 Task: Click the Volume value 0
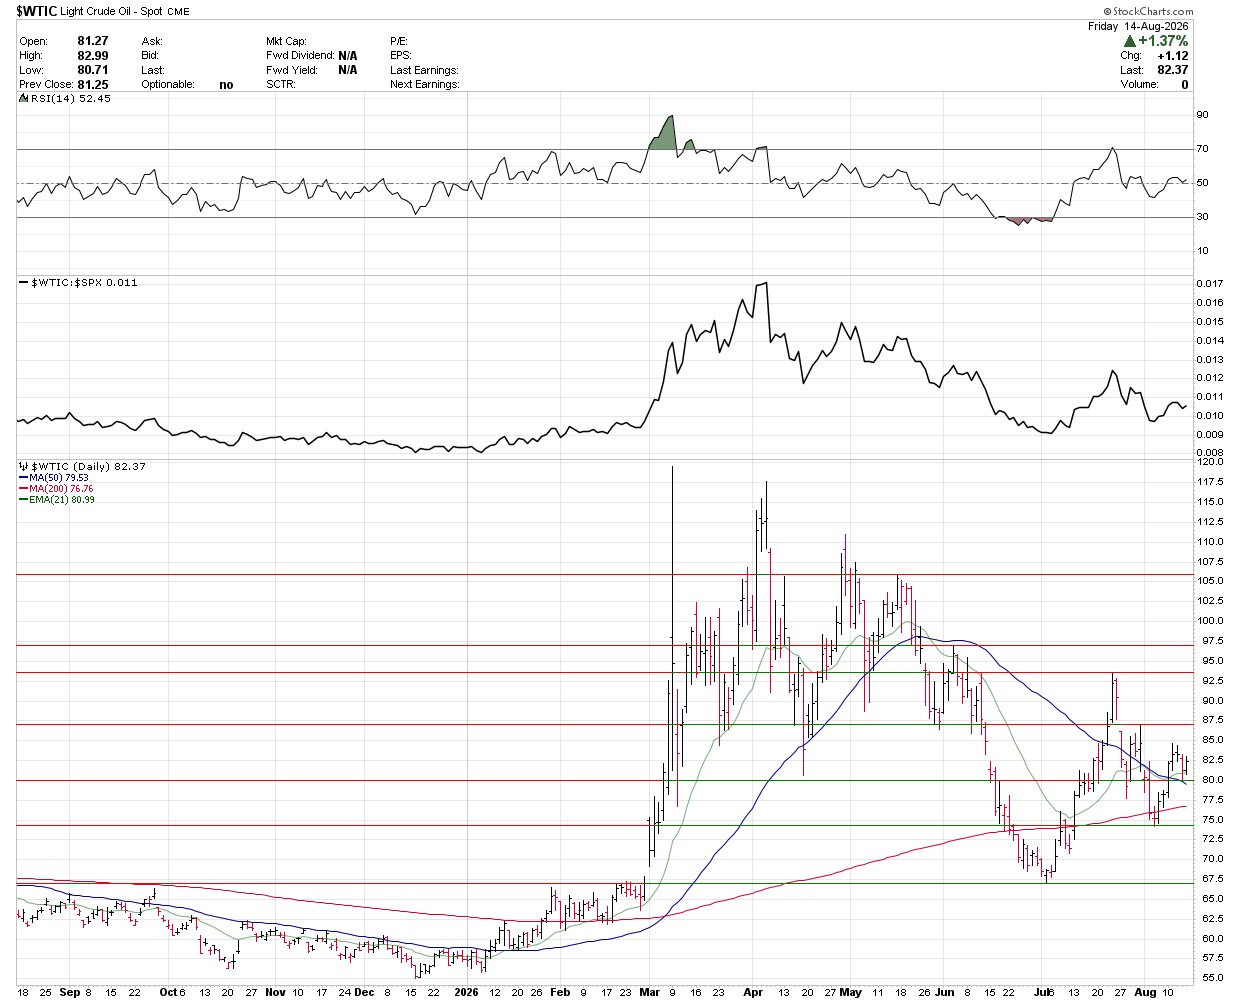click(1185, 85)
